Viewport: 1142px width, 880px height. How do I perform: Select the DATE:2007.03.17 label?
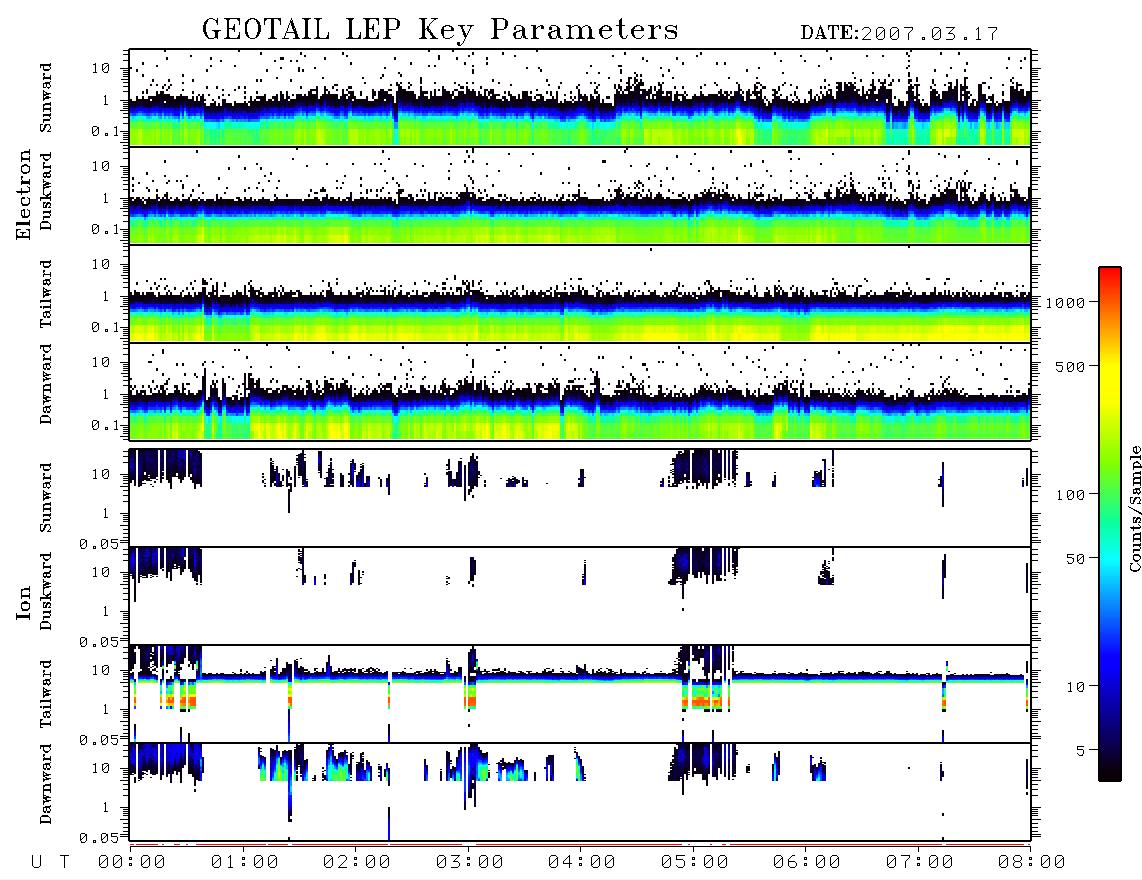(899, 34)
